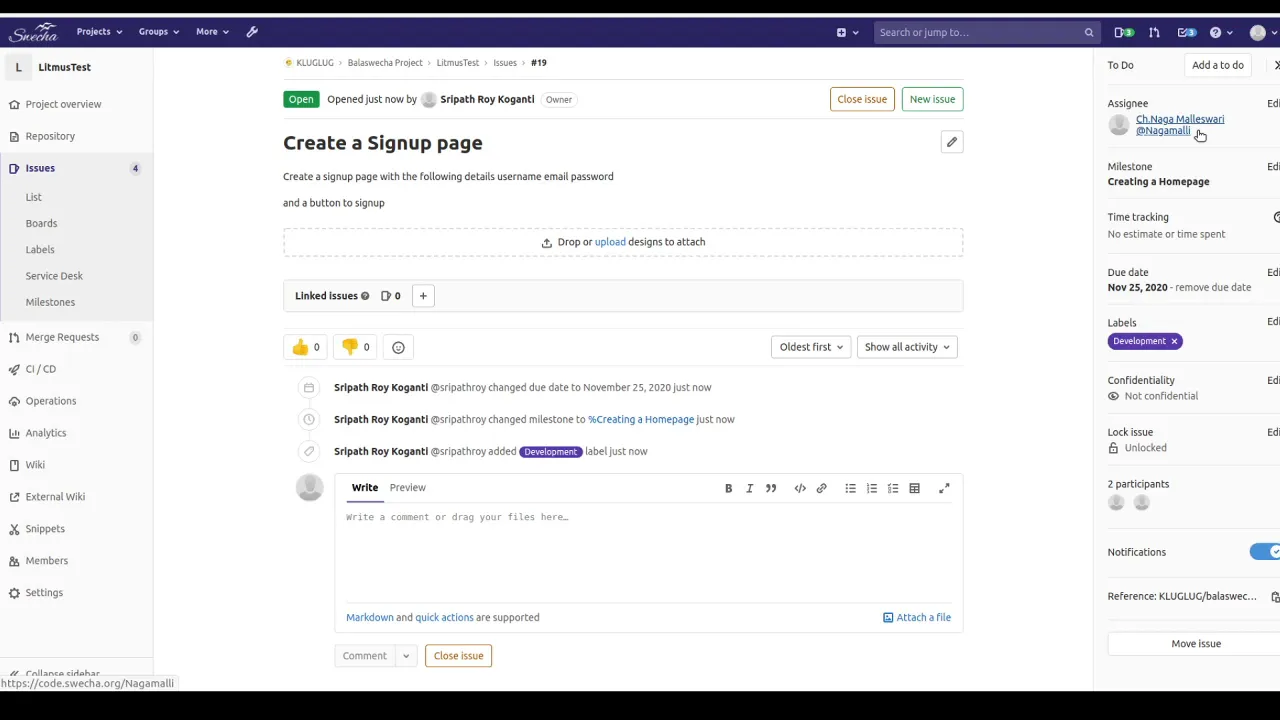Open linked issues help icon
The image size is (1280, 720).
coord(365,296)
